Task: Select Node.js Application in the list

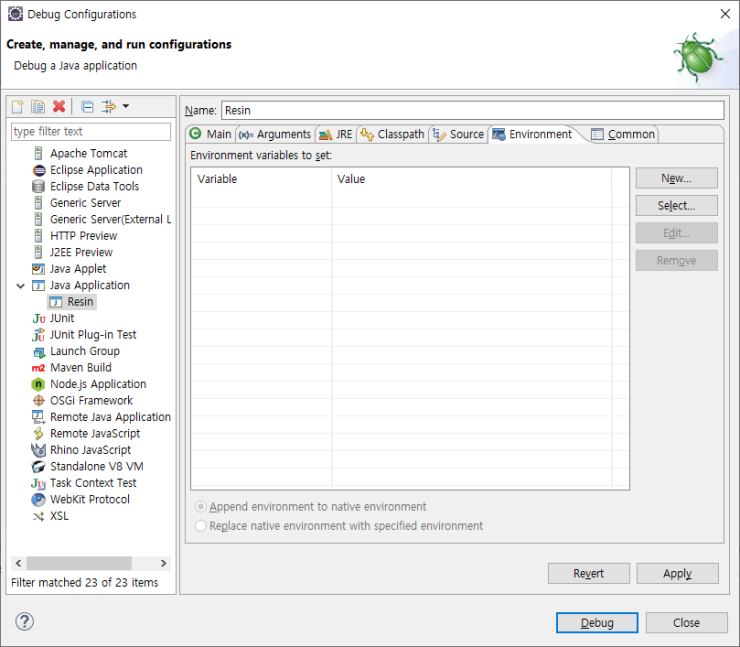Action: point(97,384)
